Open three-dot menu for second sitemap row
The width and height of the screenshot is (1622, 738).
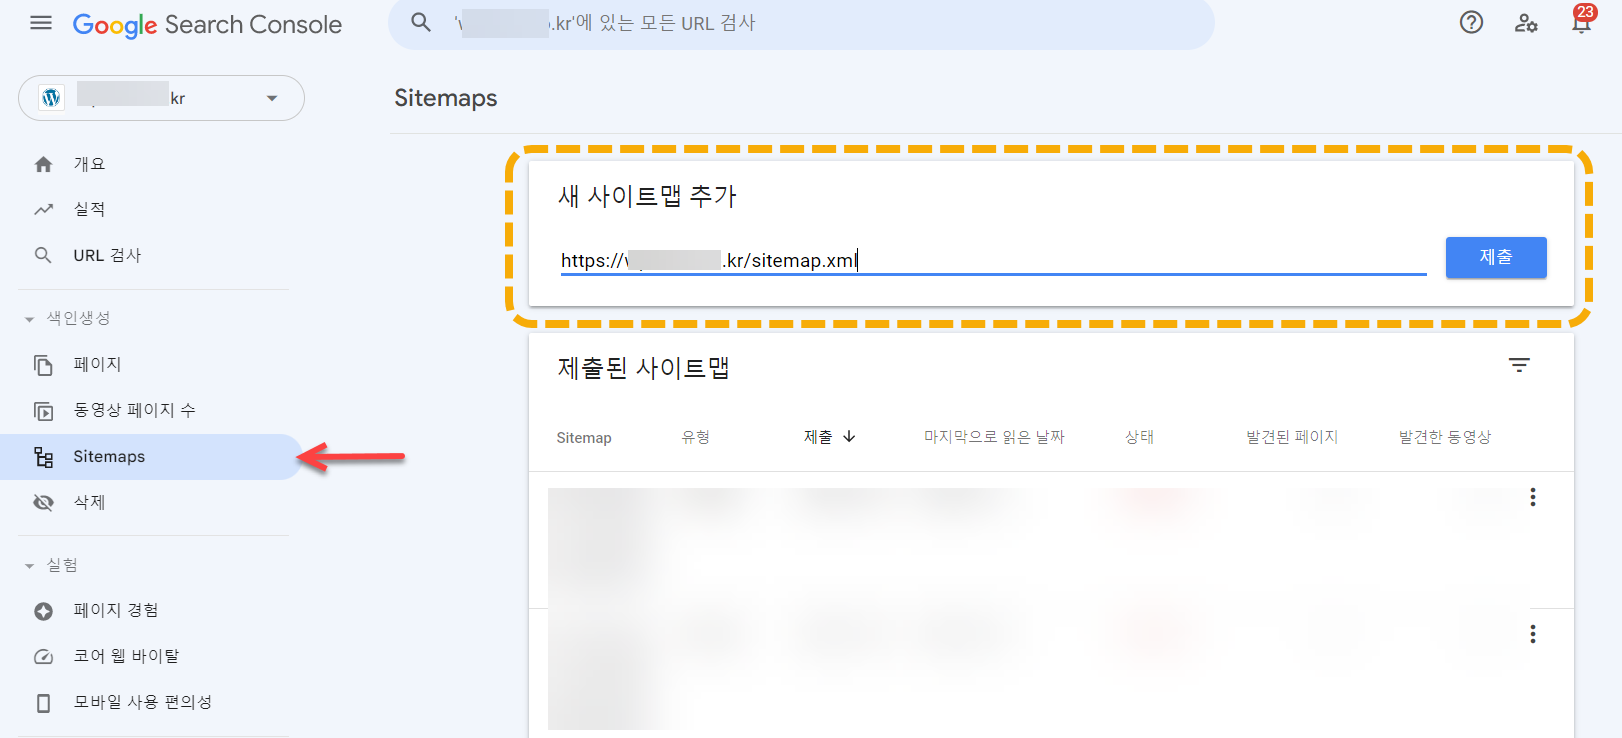[1532, 634]
